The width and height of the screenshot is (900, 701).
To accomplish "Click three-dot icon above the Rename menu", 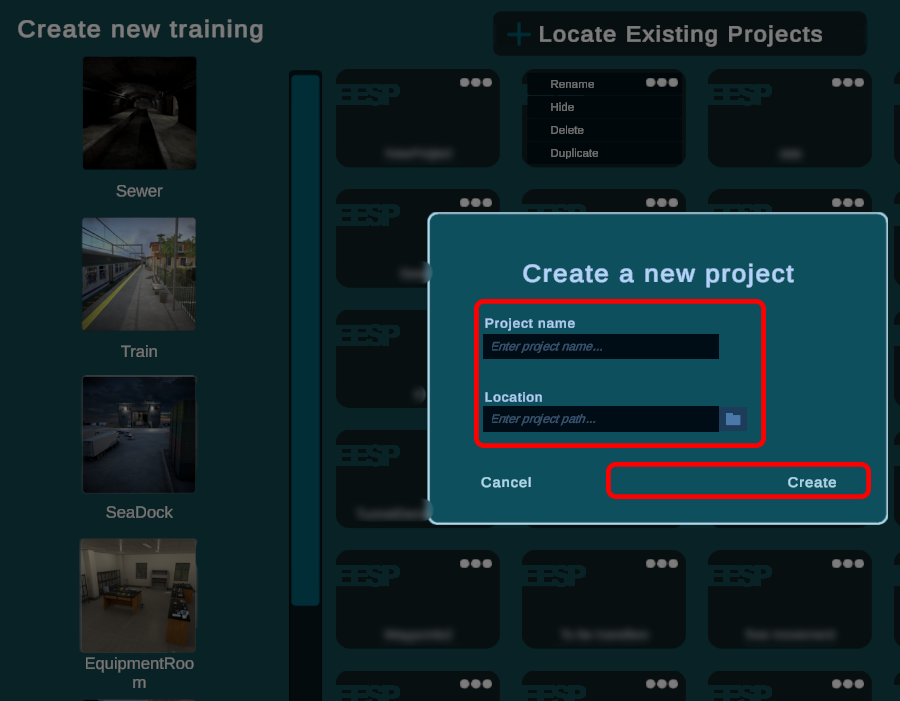I will pyautogui.click(x=662, y=83).
